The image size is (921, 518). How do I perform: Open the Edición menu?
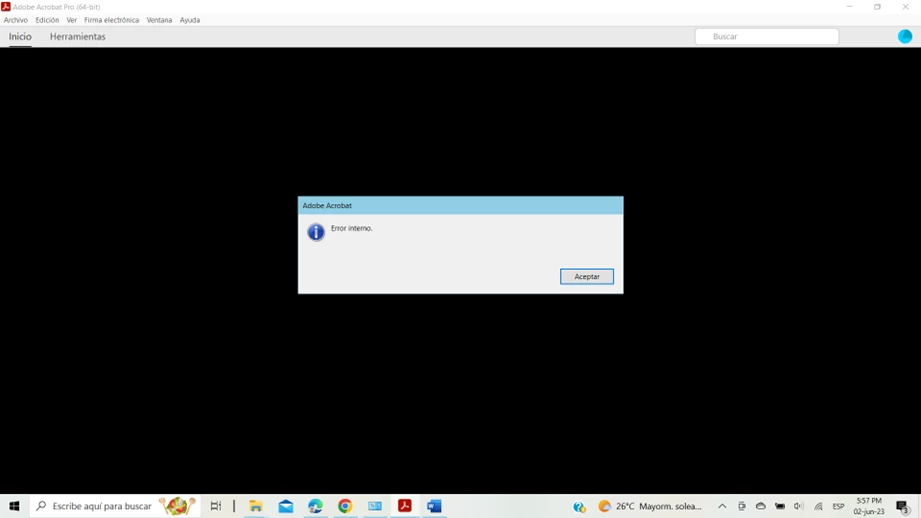point(47,20)
